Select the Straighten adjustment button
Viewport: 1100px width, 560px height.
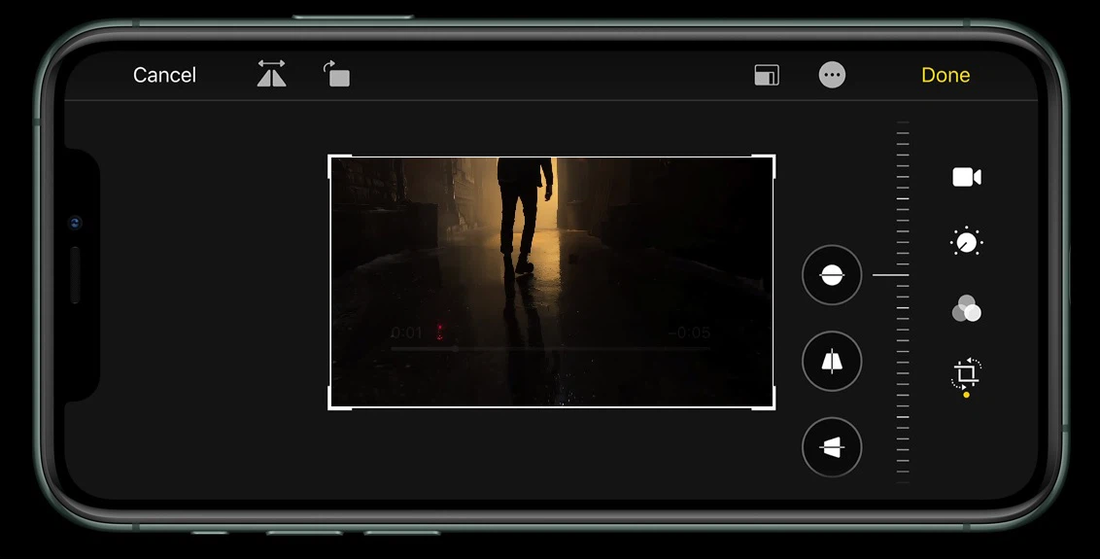832,275
